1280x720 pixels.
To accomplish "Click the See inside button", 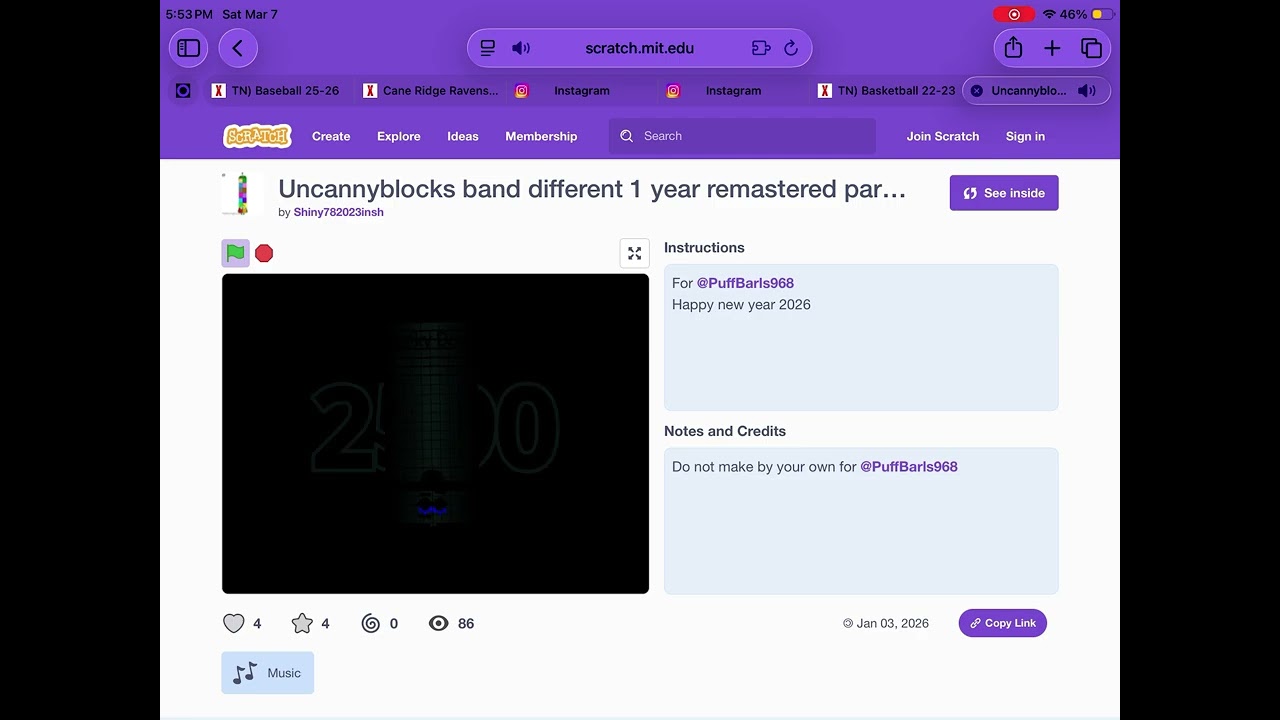I will 1004,193.
